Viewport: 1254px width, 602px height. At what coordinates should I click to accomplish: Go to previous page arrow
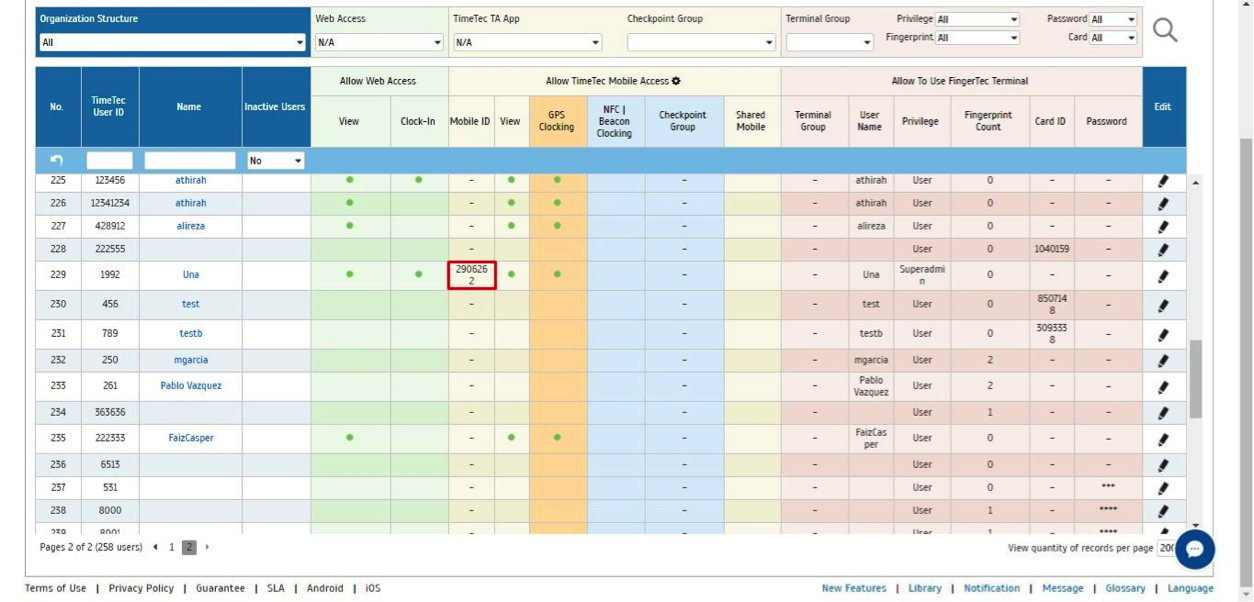tap(155, 547)
